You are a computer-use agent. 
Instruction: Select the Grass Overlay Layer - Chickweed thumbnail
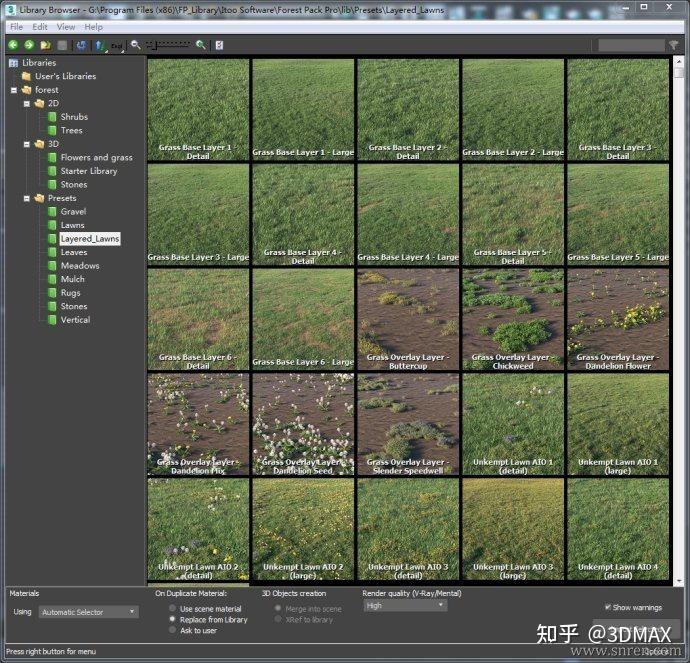pos(513,318)
